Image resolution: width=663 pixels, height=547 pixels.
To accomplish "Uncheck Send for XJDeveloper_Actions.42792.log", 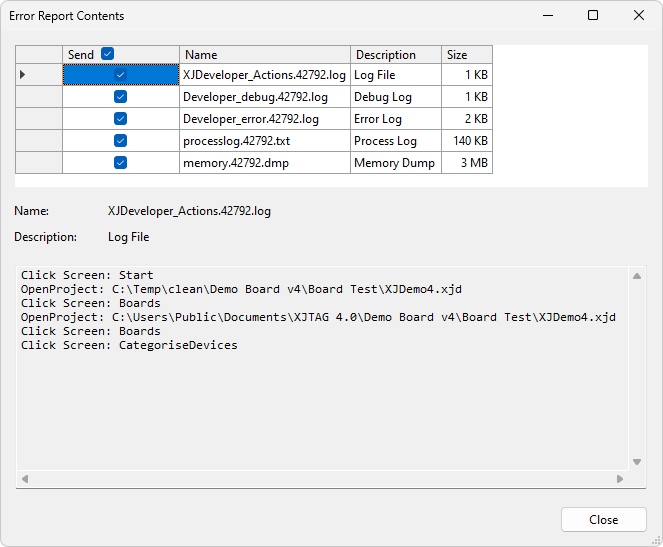I will click(x=120, y=75).
